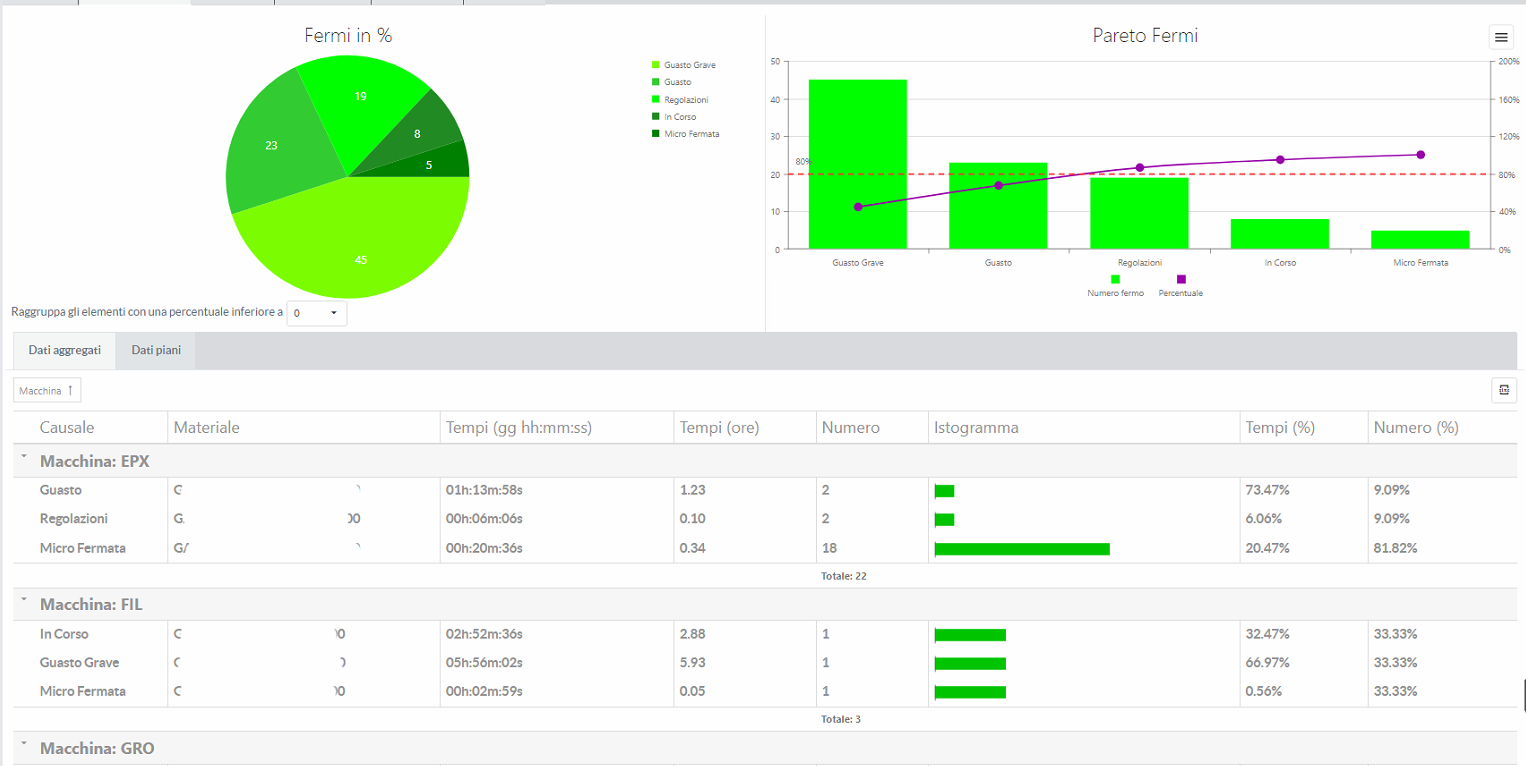Collapse the Macchina: GRO group
This screenshot has width=1526, height=766.
tap(23, 746)
